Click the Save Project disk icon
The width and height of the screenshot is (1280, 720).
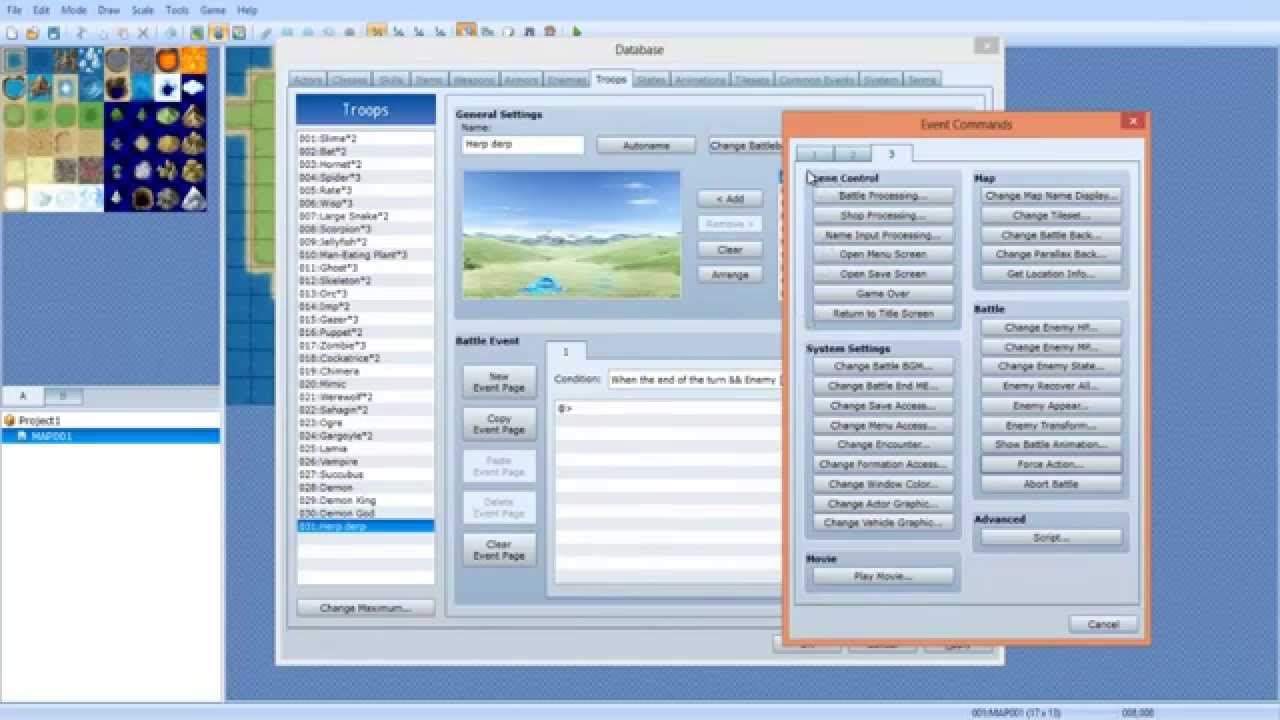click(x=54, y=33)
